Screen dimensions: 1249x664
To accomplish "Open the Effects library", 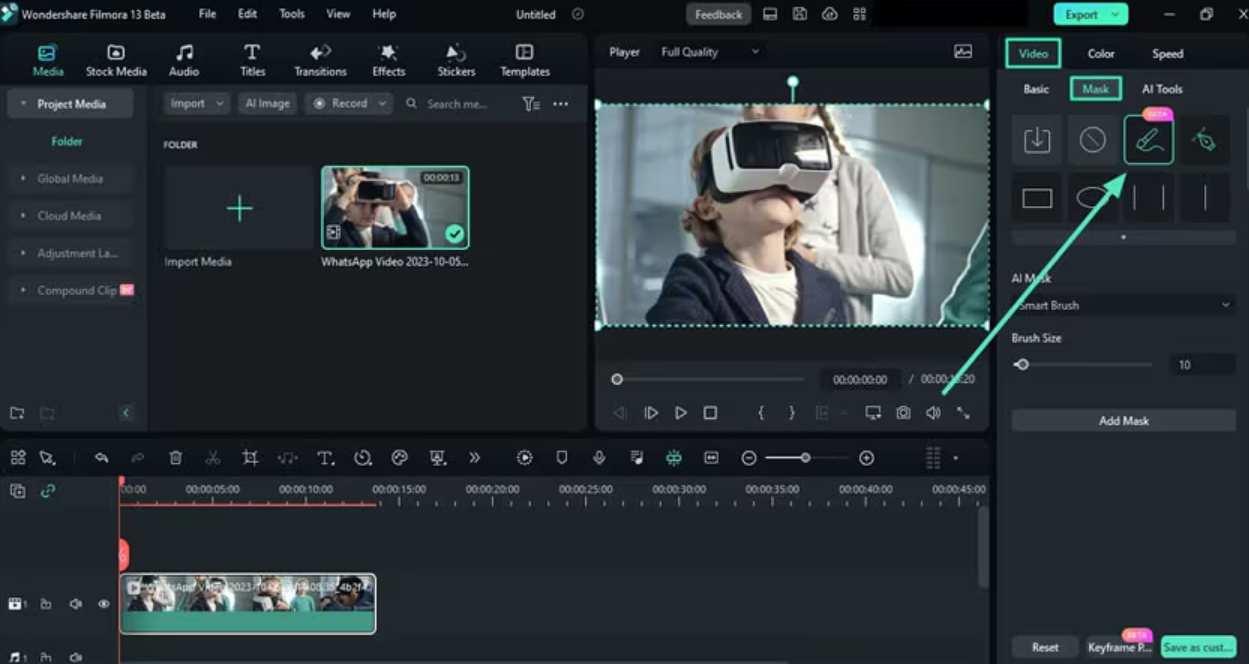I will (x=389, y=60).
